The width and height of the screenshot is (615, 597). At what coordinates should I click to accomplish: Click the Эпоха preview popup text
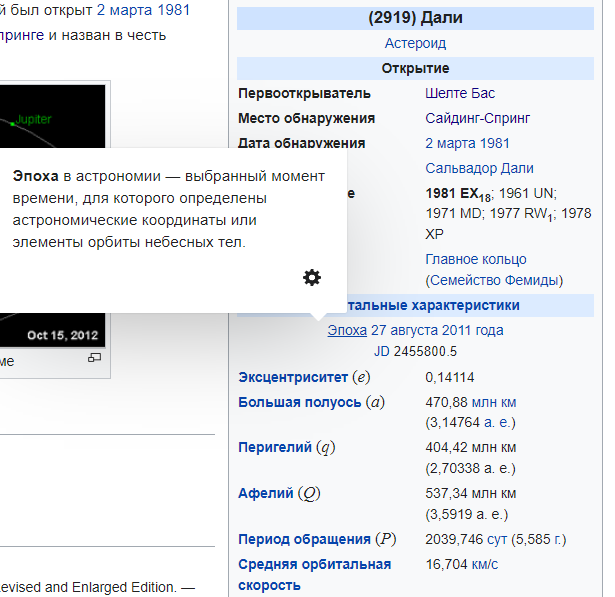coord(168,209)
